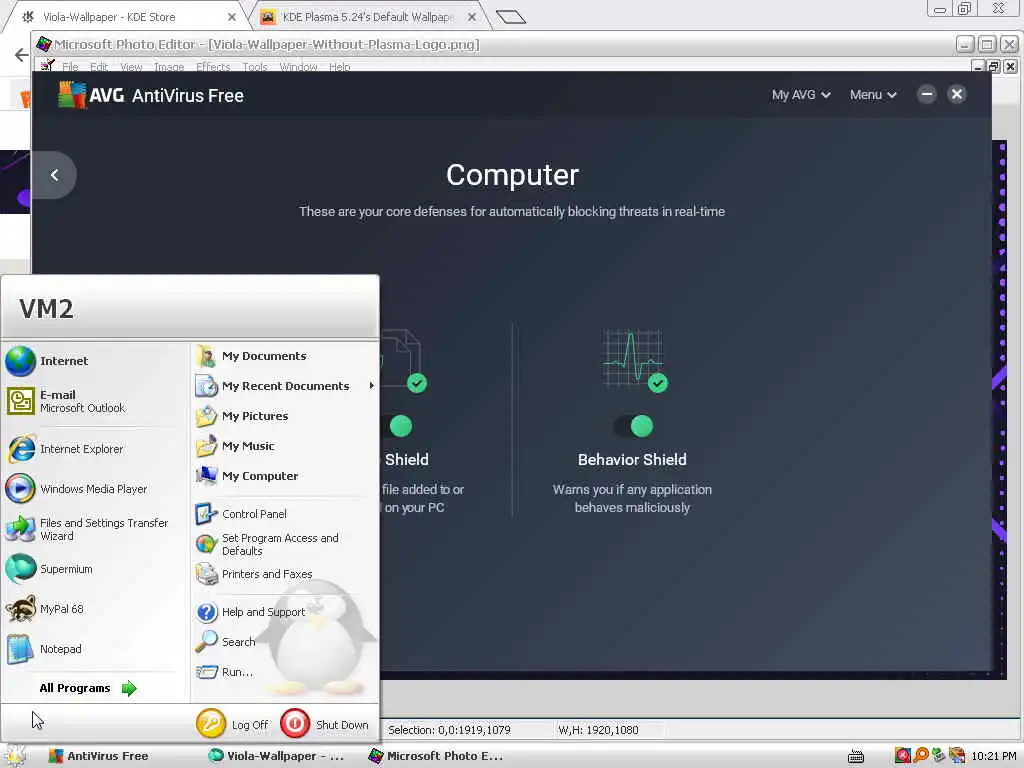Open File menu in Photo Editor

pos(70,67)
